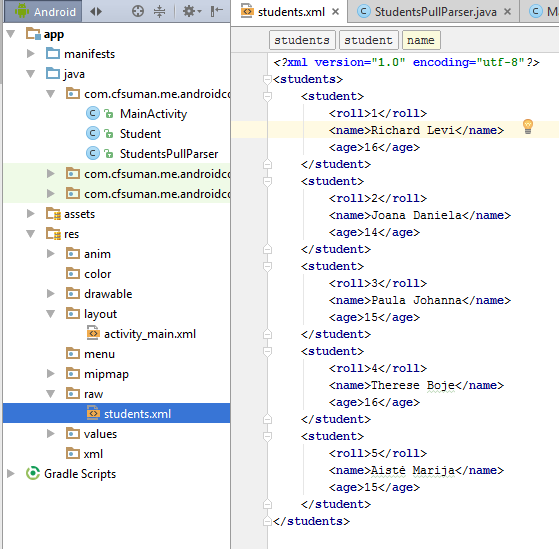Open the StudentsPullParser class in tree
559x549 pixels.
[169, 154]
